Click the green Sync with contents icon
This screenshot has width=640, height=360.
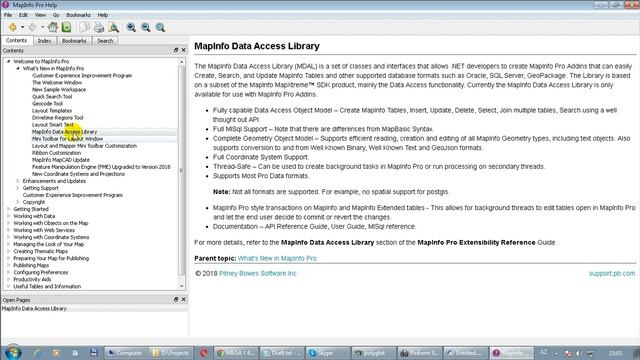tap(66, 27)
